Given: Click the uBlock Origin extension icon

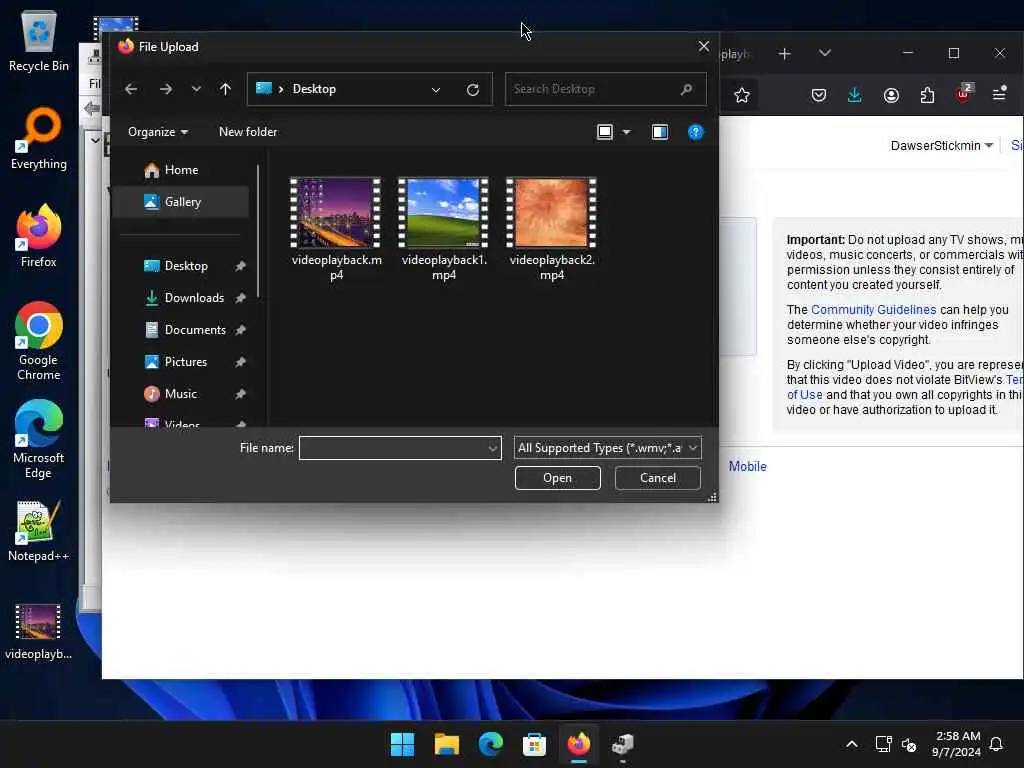Looking at the screenshot, I should pos(963,94).
